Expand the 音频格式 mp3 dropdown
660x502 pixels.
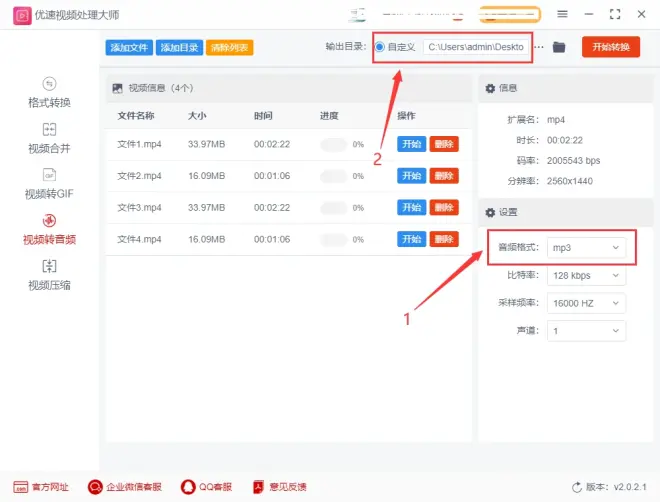tap(586, 247)
